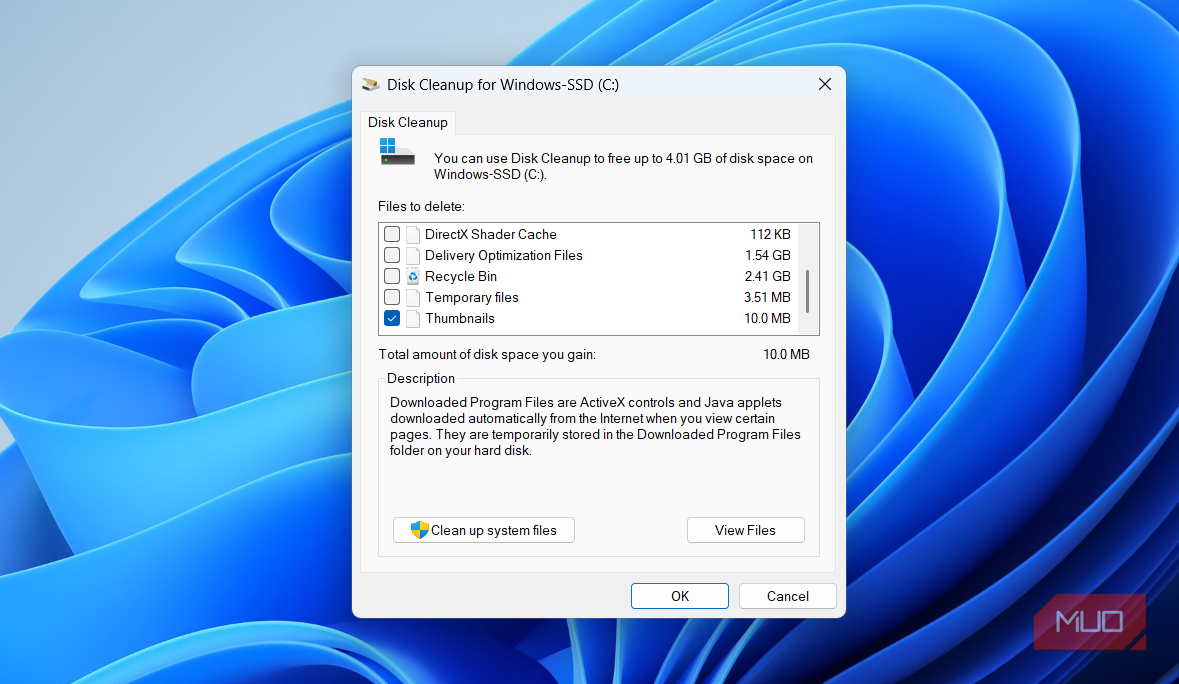Tick the Temporary files checkbox
The width and height of the screenshot is (1179, 684).
[392, 298]
